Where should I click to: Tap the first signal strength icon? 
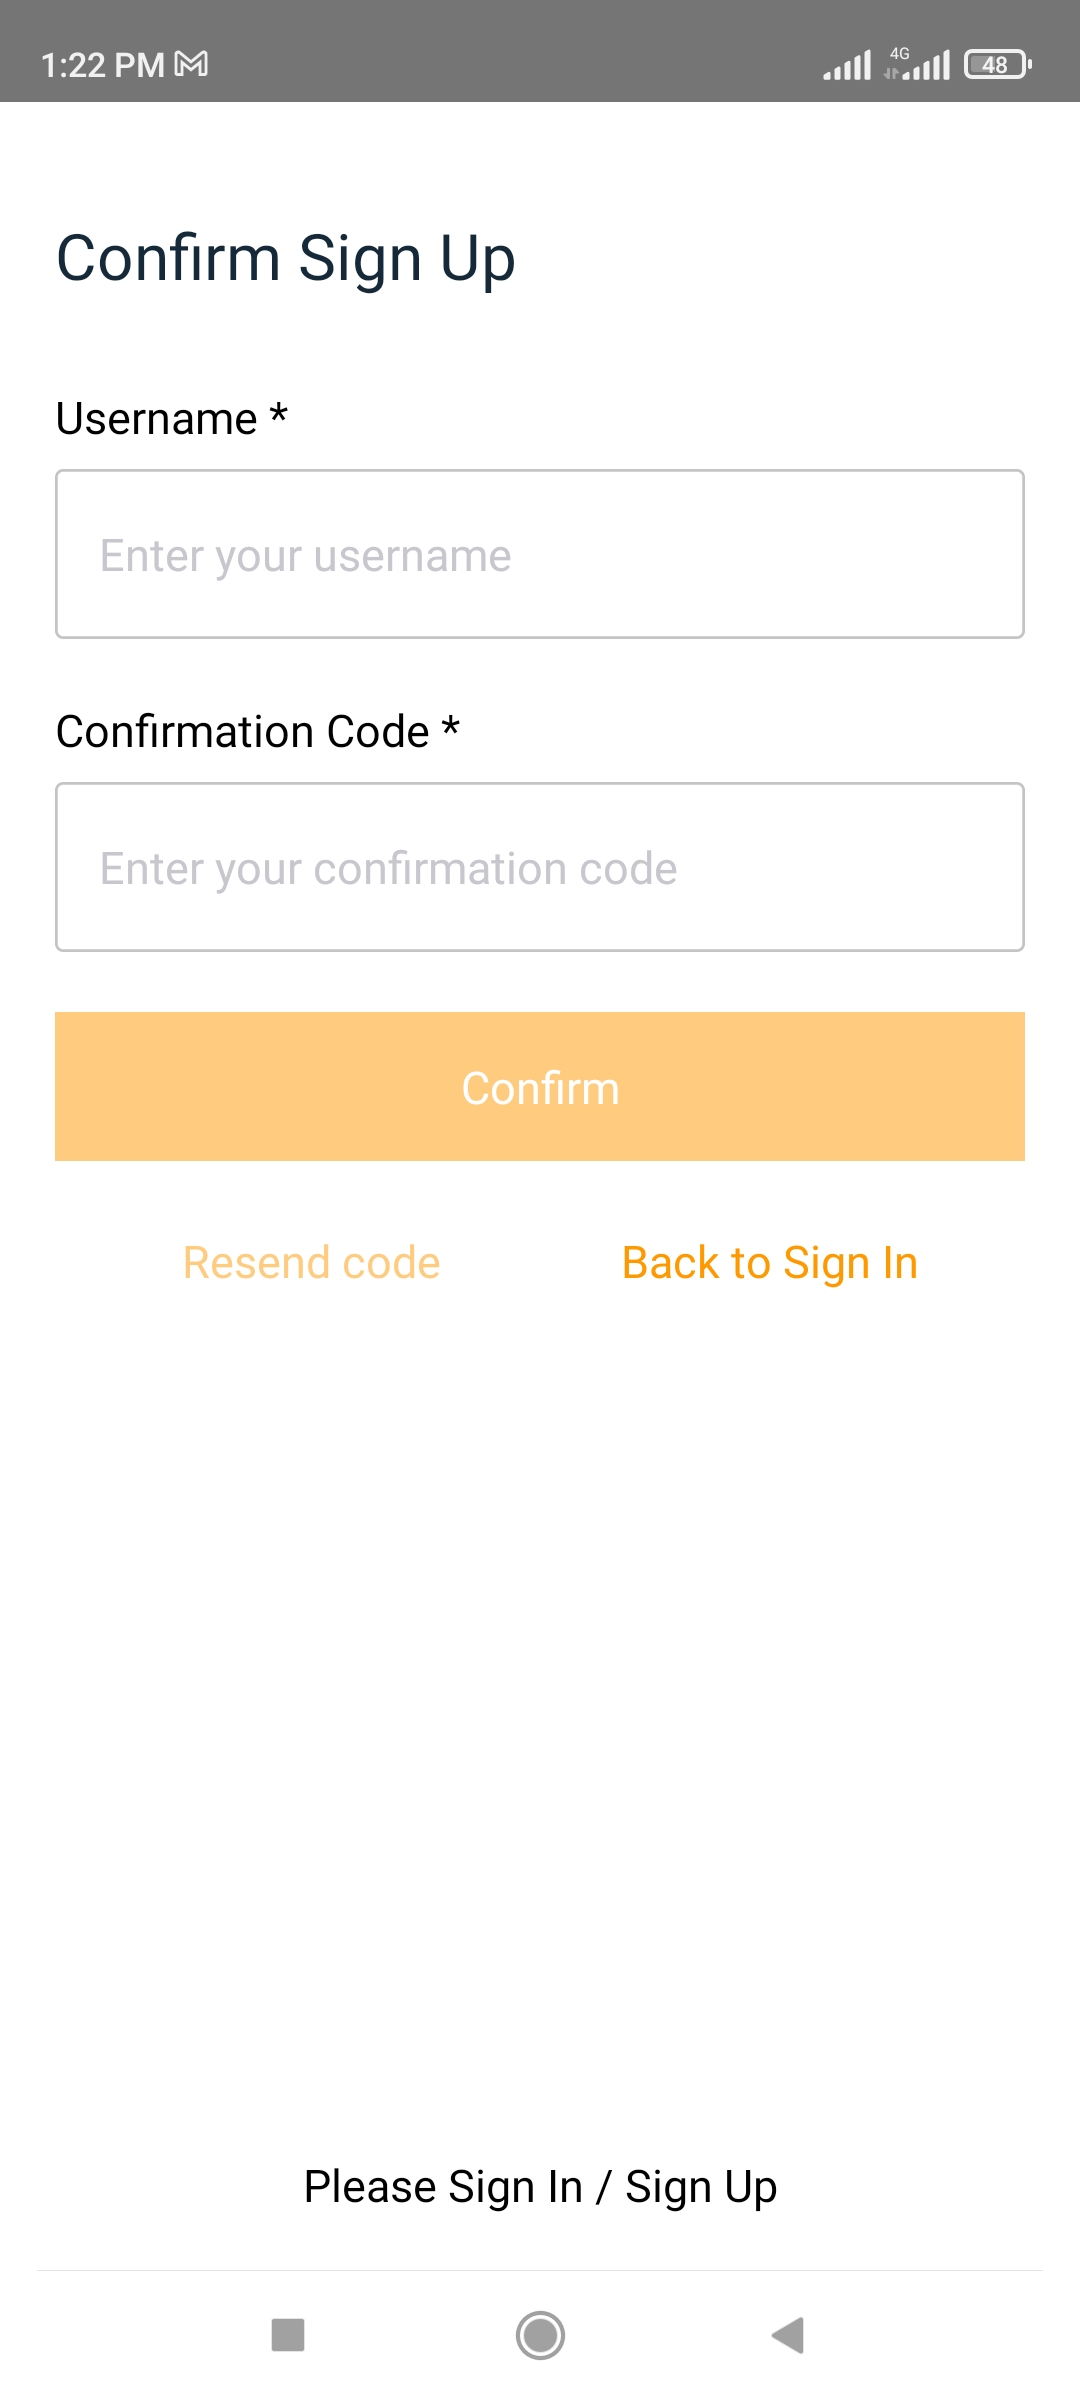(x=847, y=65)
